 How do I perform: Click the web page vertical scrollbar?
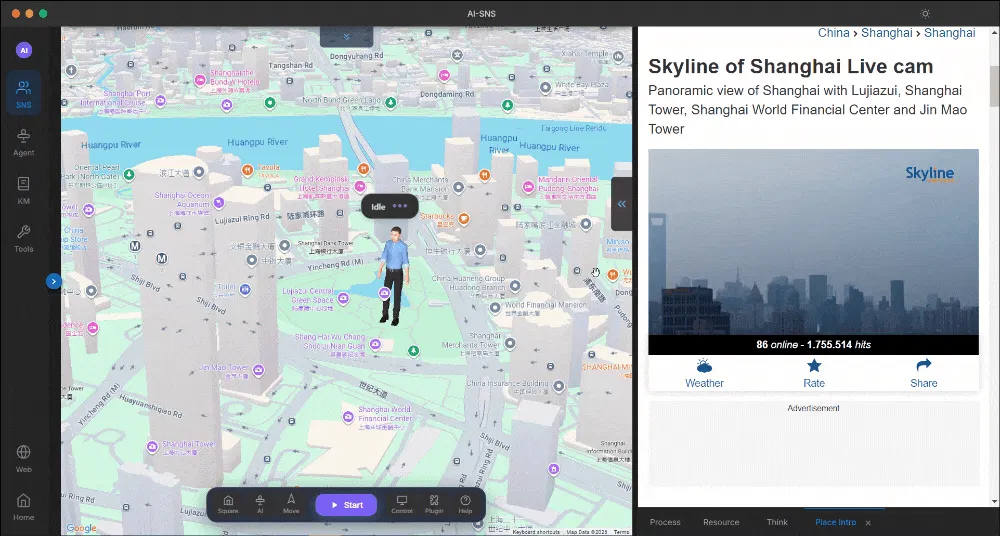tap(994, 86)
